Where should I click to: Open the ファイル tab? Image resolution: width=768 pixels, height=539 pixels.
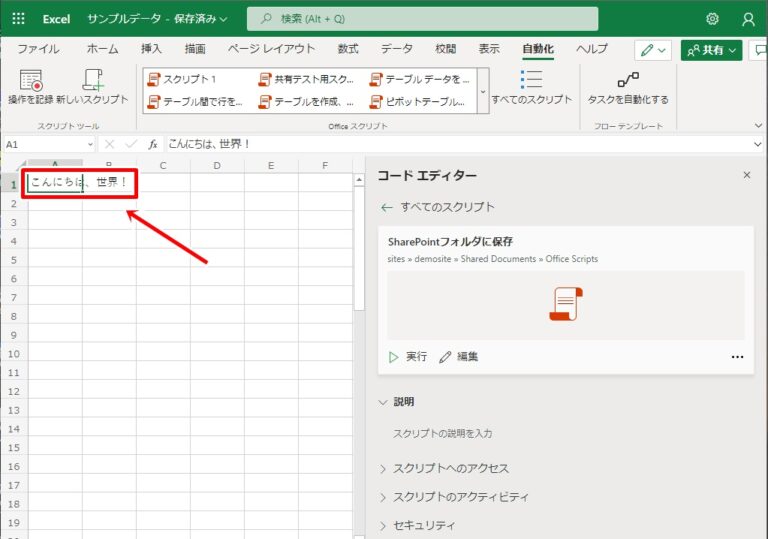click(x=38, y=49)
